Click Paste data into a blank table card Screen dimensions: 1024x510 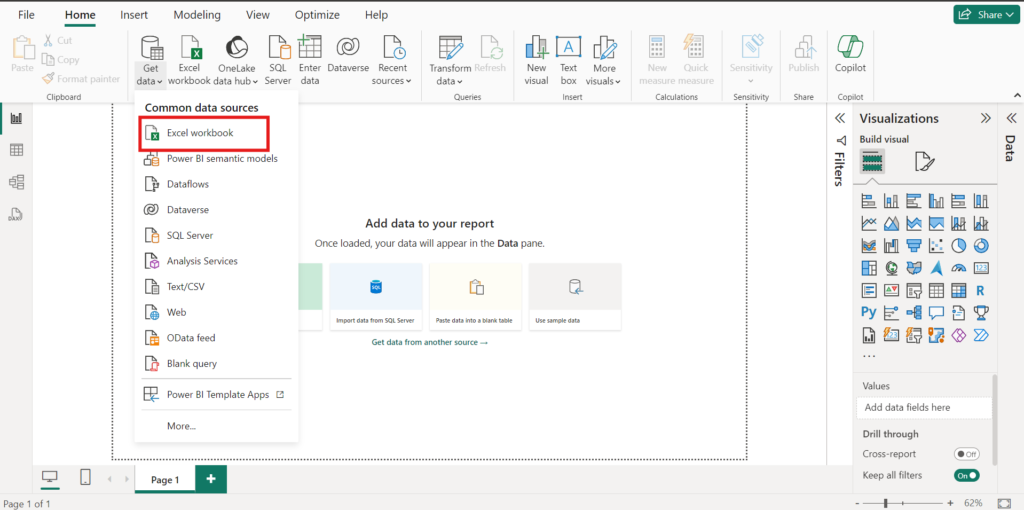coord(475,296)
